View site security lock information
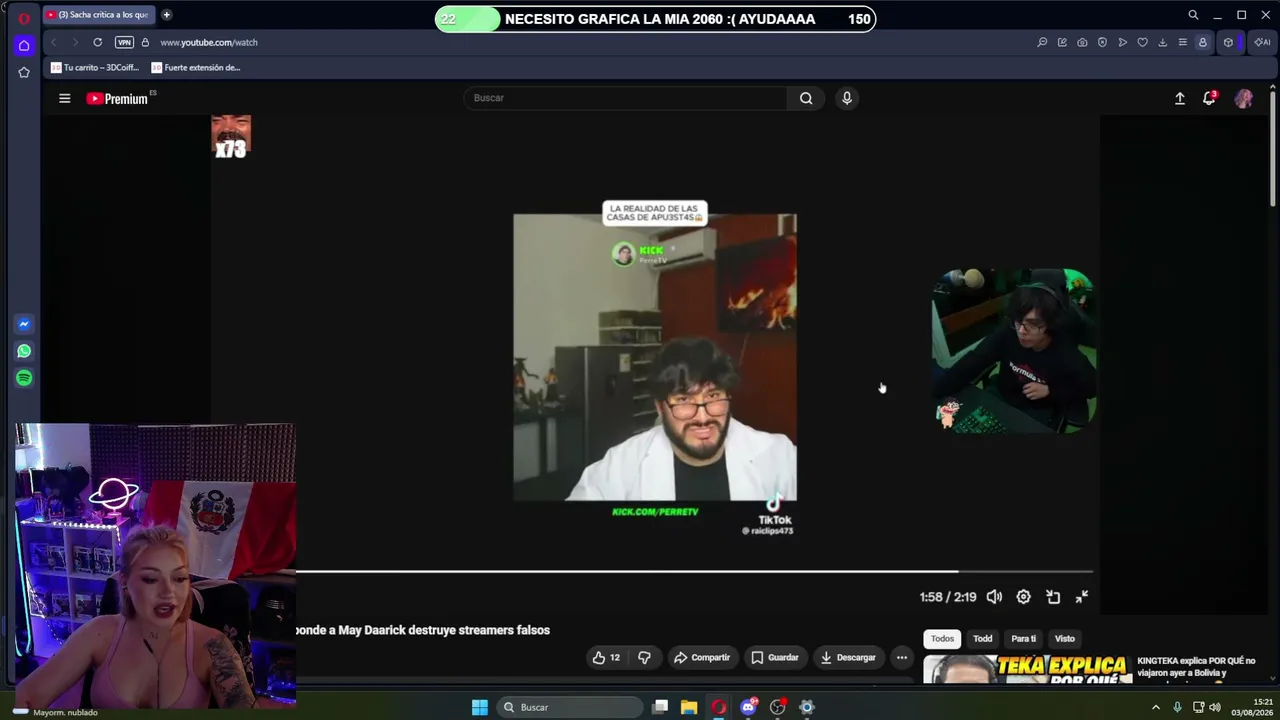The height and width of the screenshot is (720, 1280). pyautogui.click(x=145, y=42)
